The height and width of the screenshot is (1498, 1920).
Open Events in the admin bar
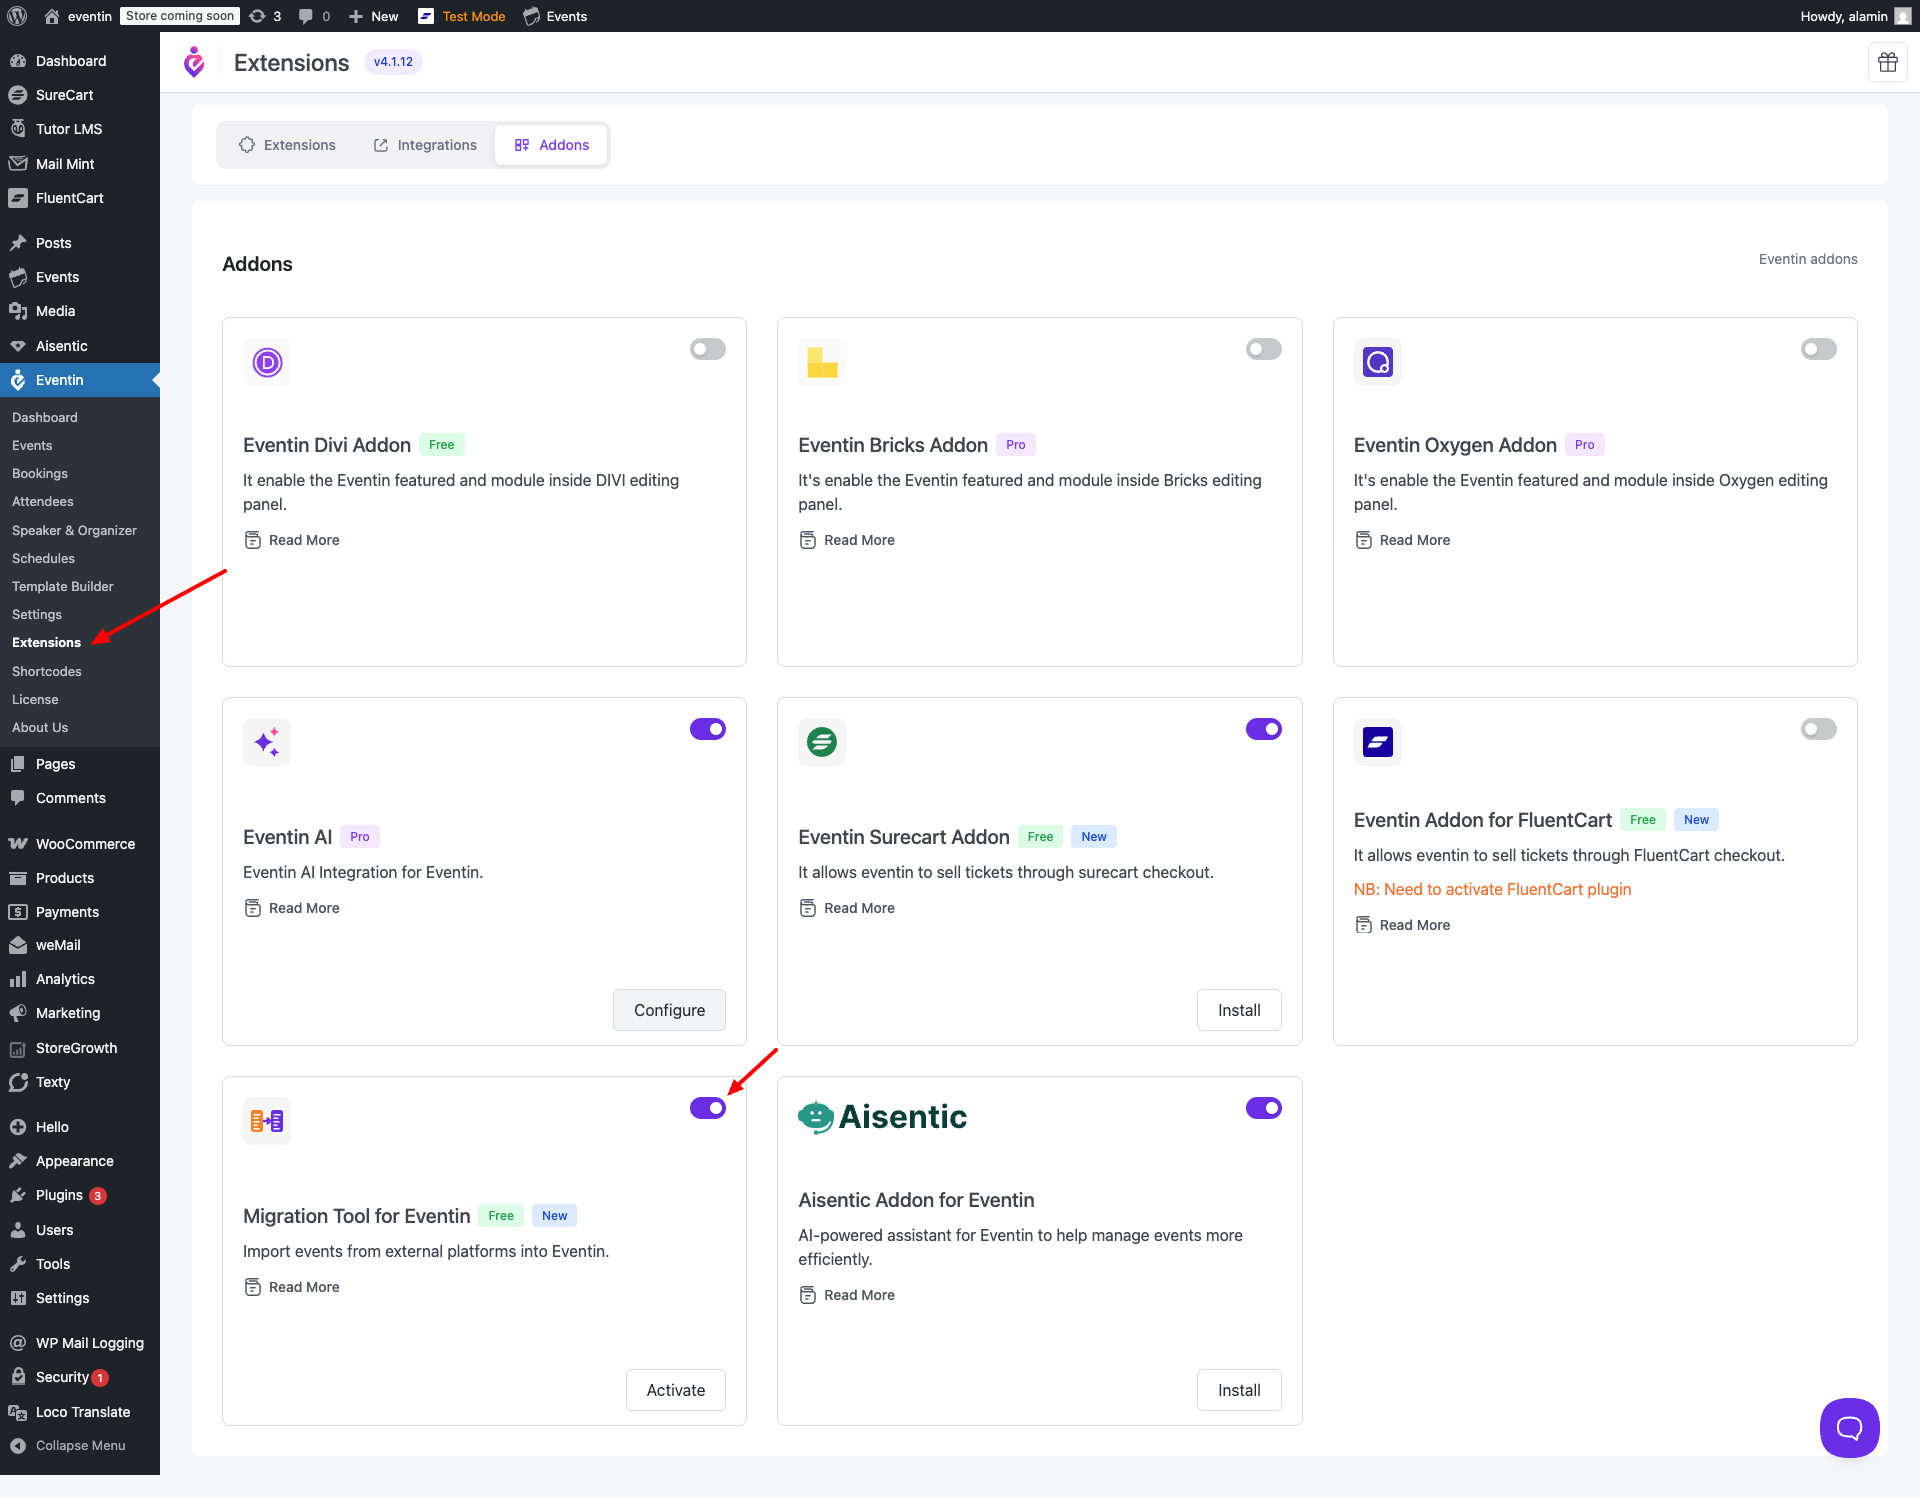[x=555, y=16]
